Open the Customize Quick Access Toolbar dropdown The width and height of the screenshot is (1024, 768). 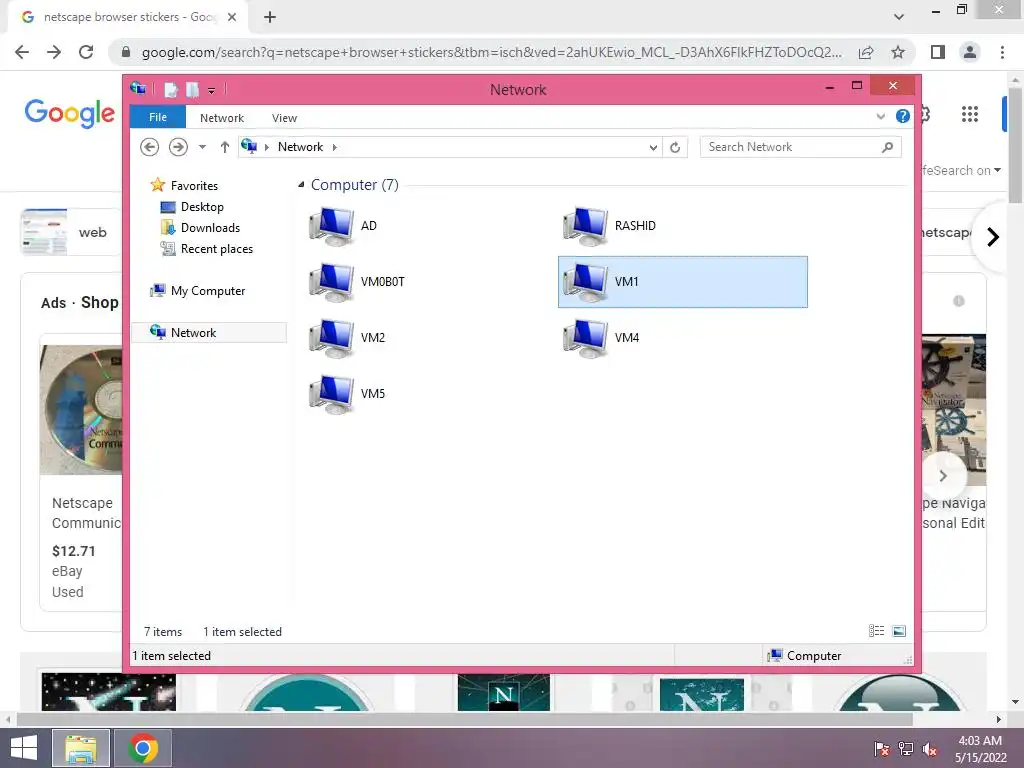point(212,90)
